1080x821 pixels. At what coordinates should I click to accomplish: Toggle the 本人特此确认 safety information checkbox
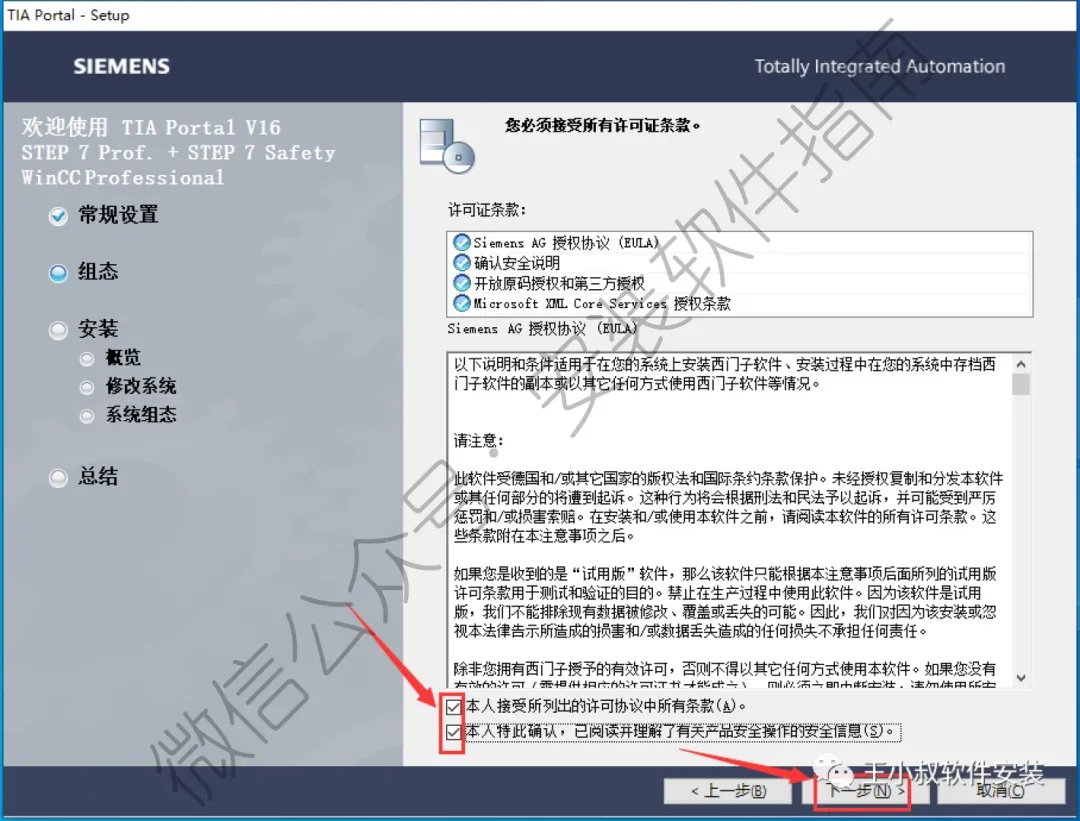(x=453, y=731)
